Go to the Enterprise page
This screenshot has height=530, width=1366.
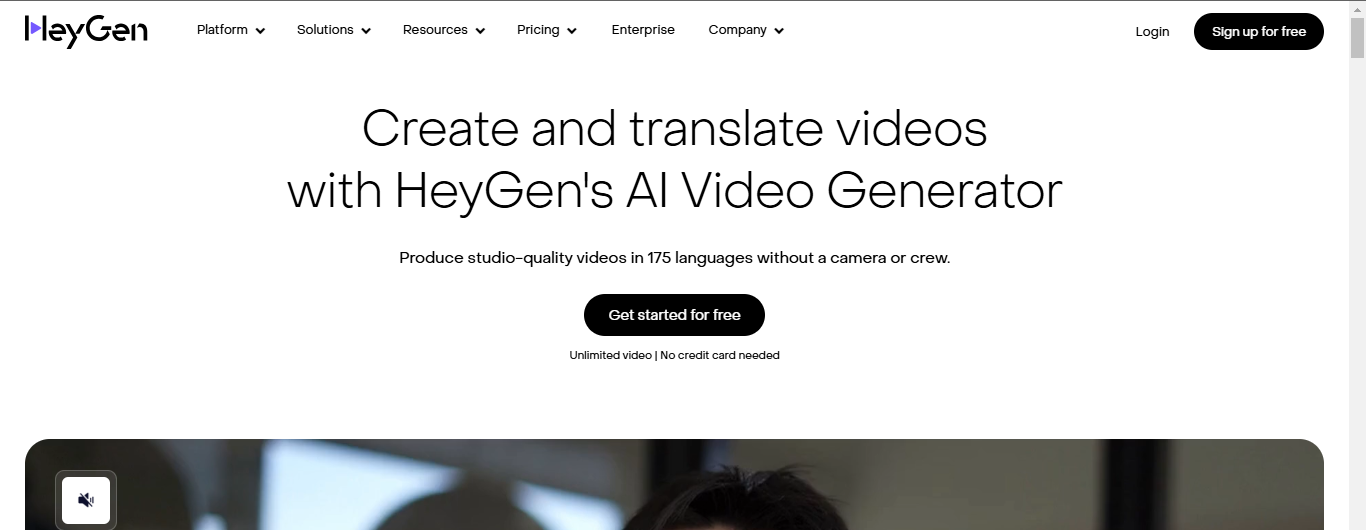643,30
